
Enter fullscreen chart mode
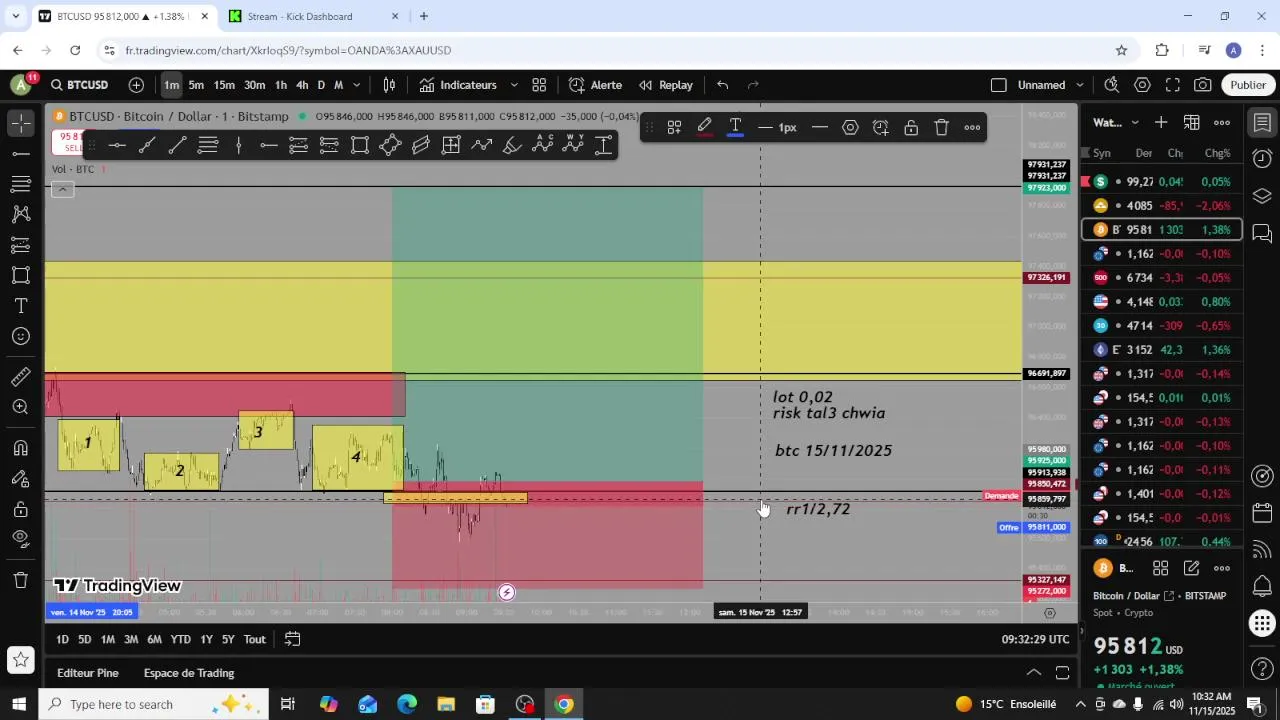point(1173,85)
